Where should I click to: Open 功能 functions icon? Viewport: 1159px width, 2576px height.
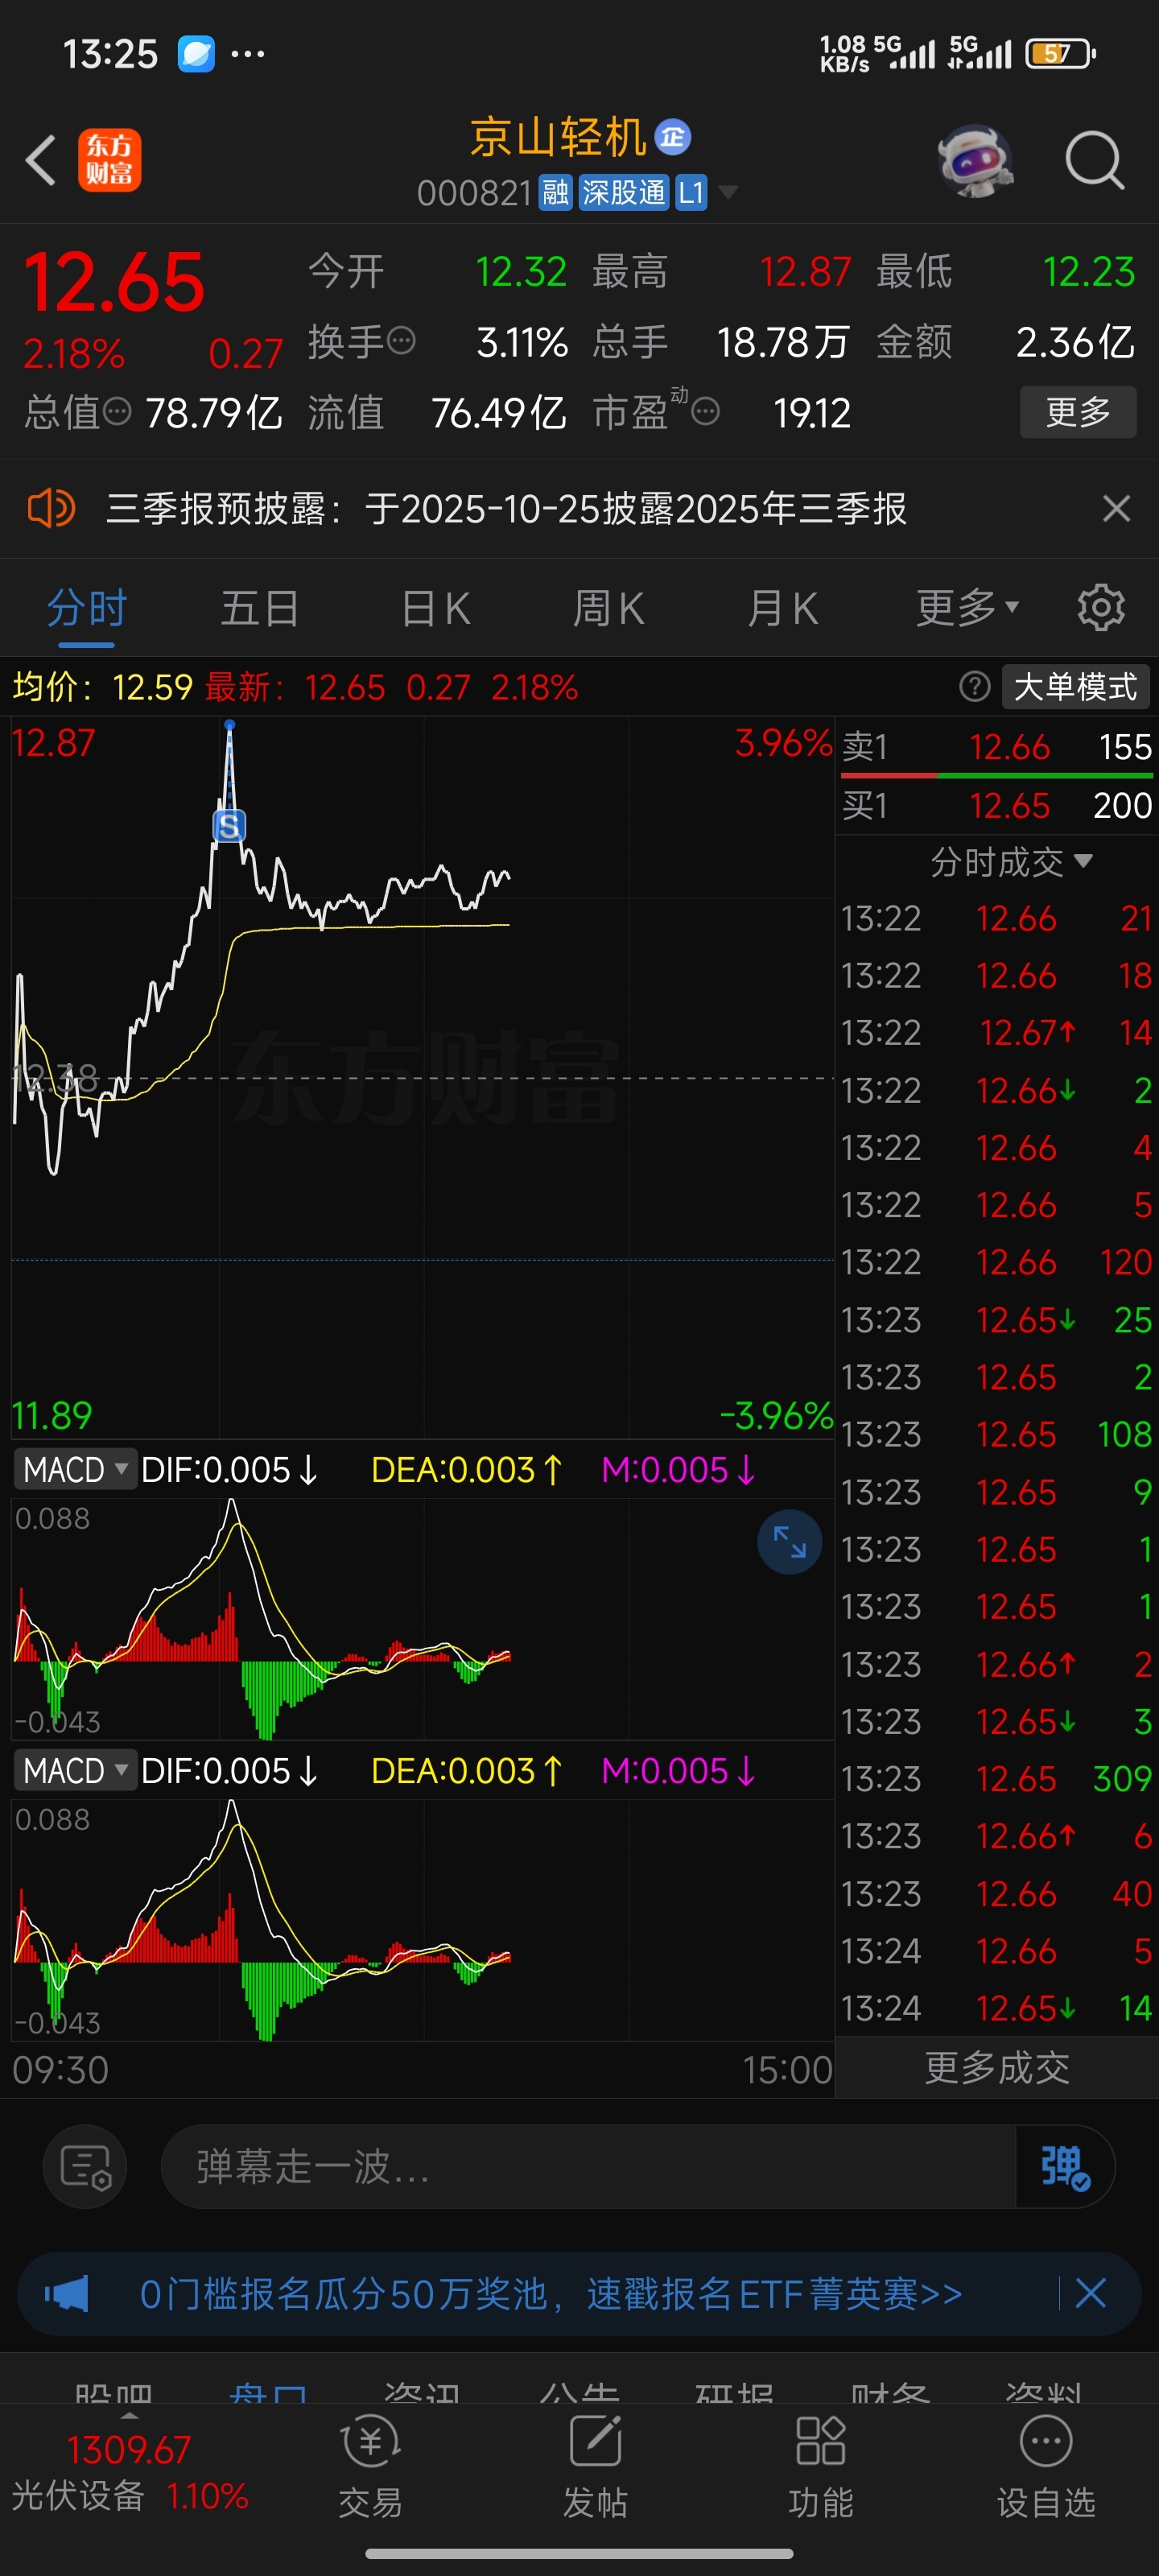tap(820, 2467)
